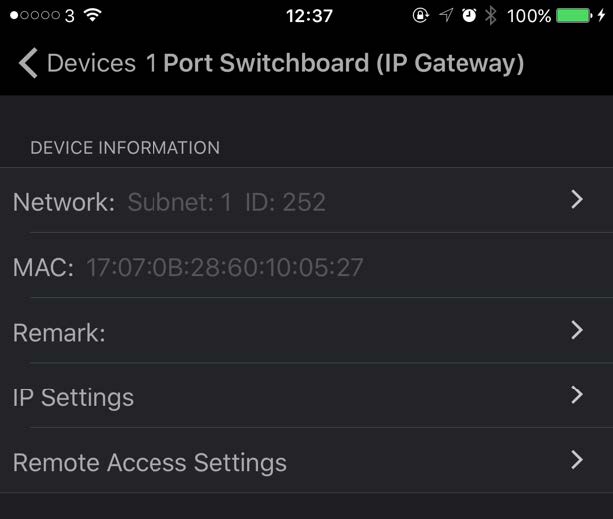Screen dimensions: 613x519
Task: Tap the Wi-Fi status icon
Action: (93, 15)
